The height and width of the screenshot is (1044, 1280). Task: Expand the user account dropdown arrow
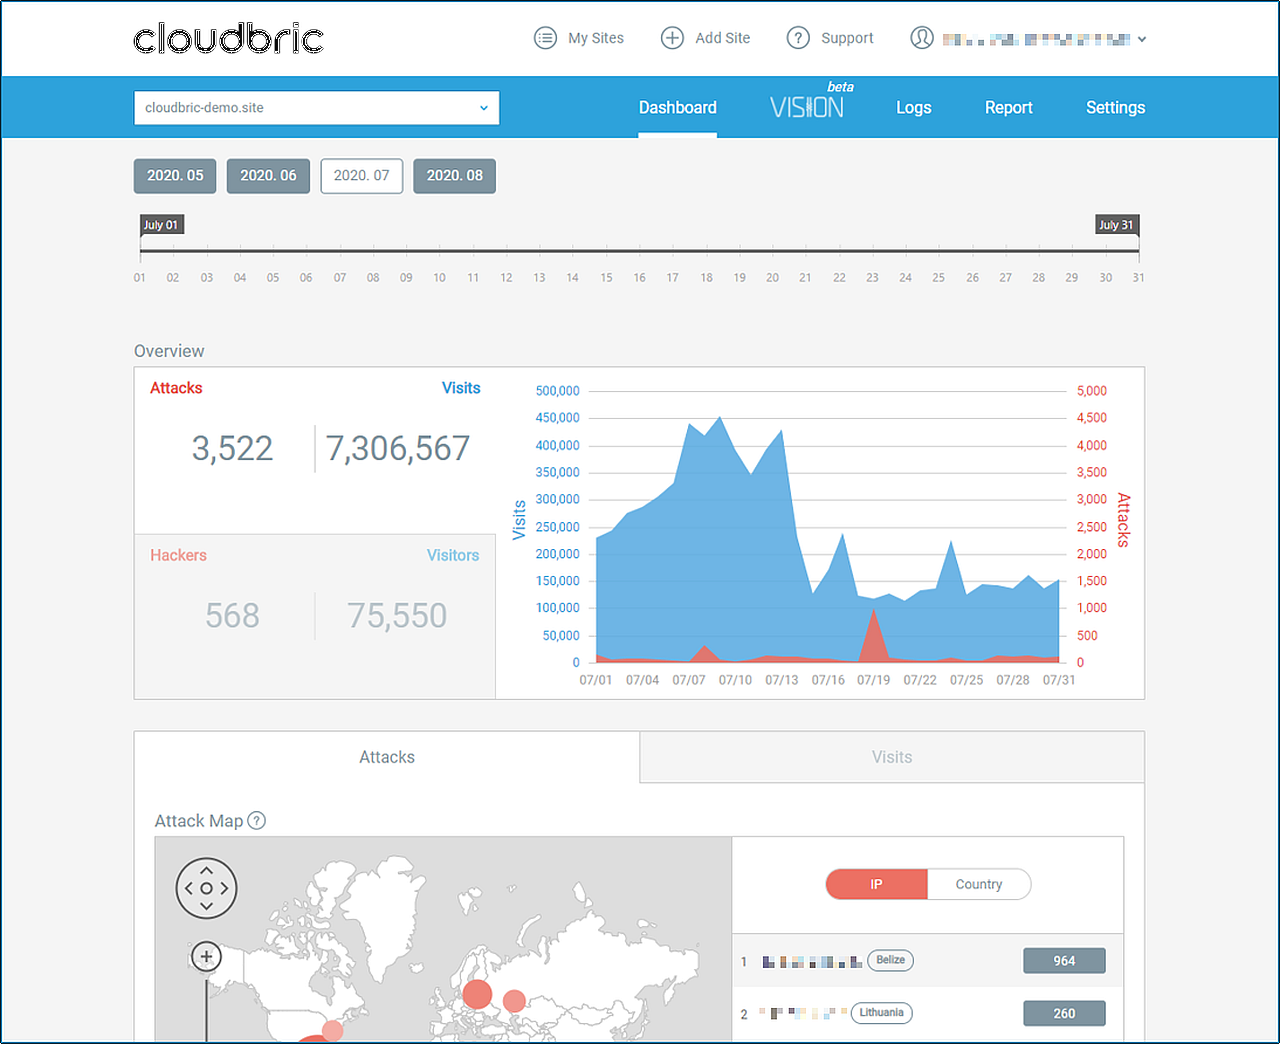1142,40
